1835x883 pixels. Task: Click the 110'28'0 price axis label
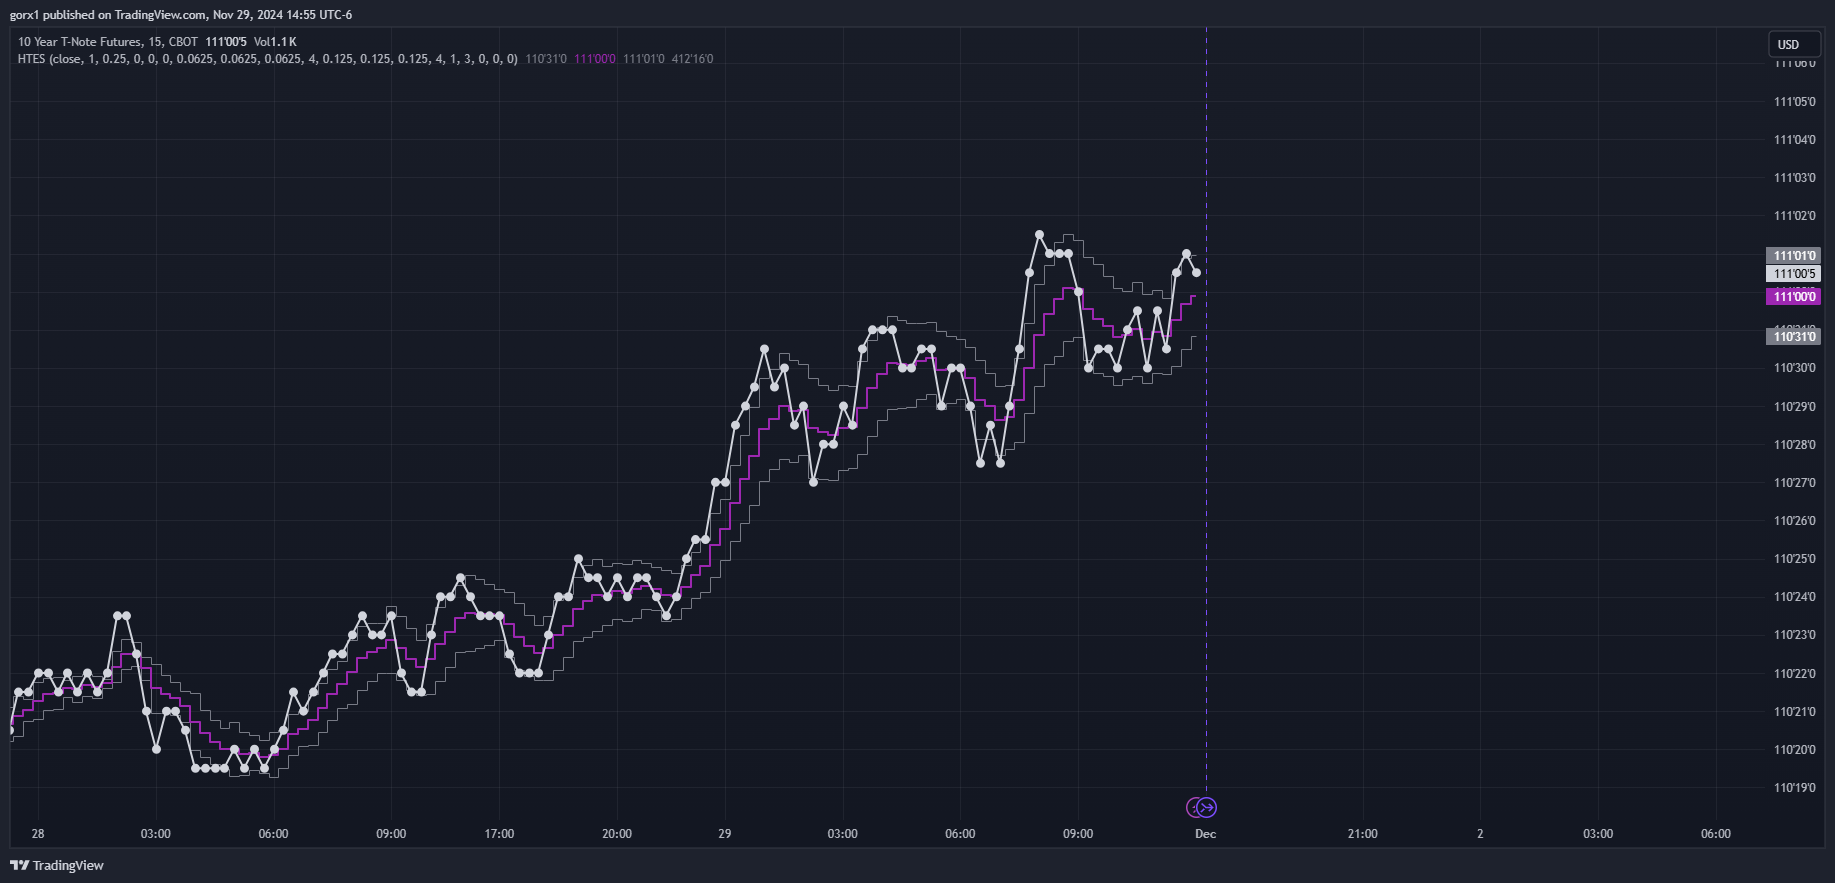click(x=1794, y=445)
